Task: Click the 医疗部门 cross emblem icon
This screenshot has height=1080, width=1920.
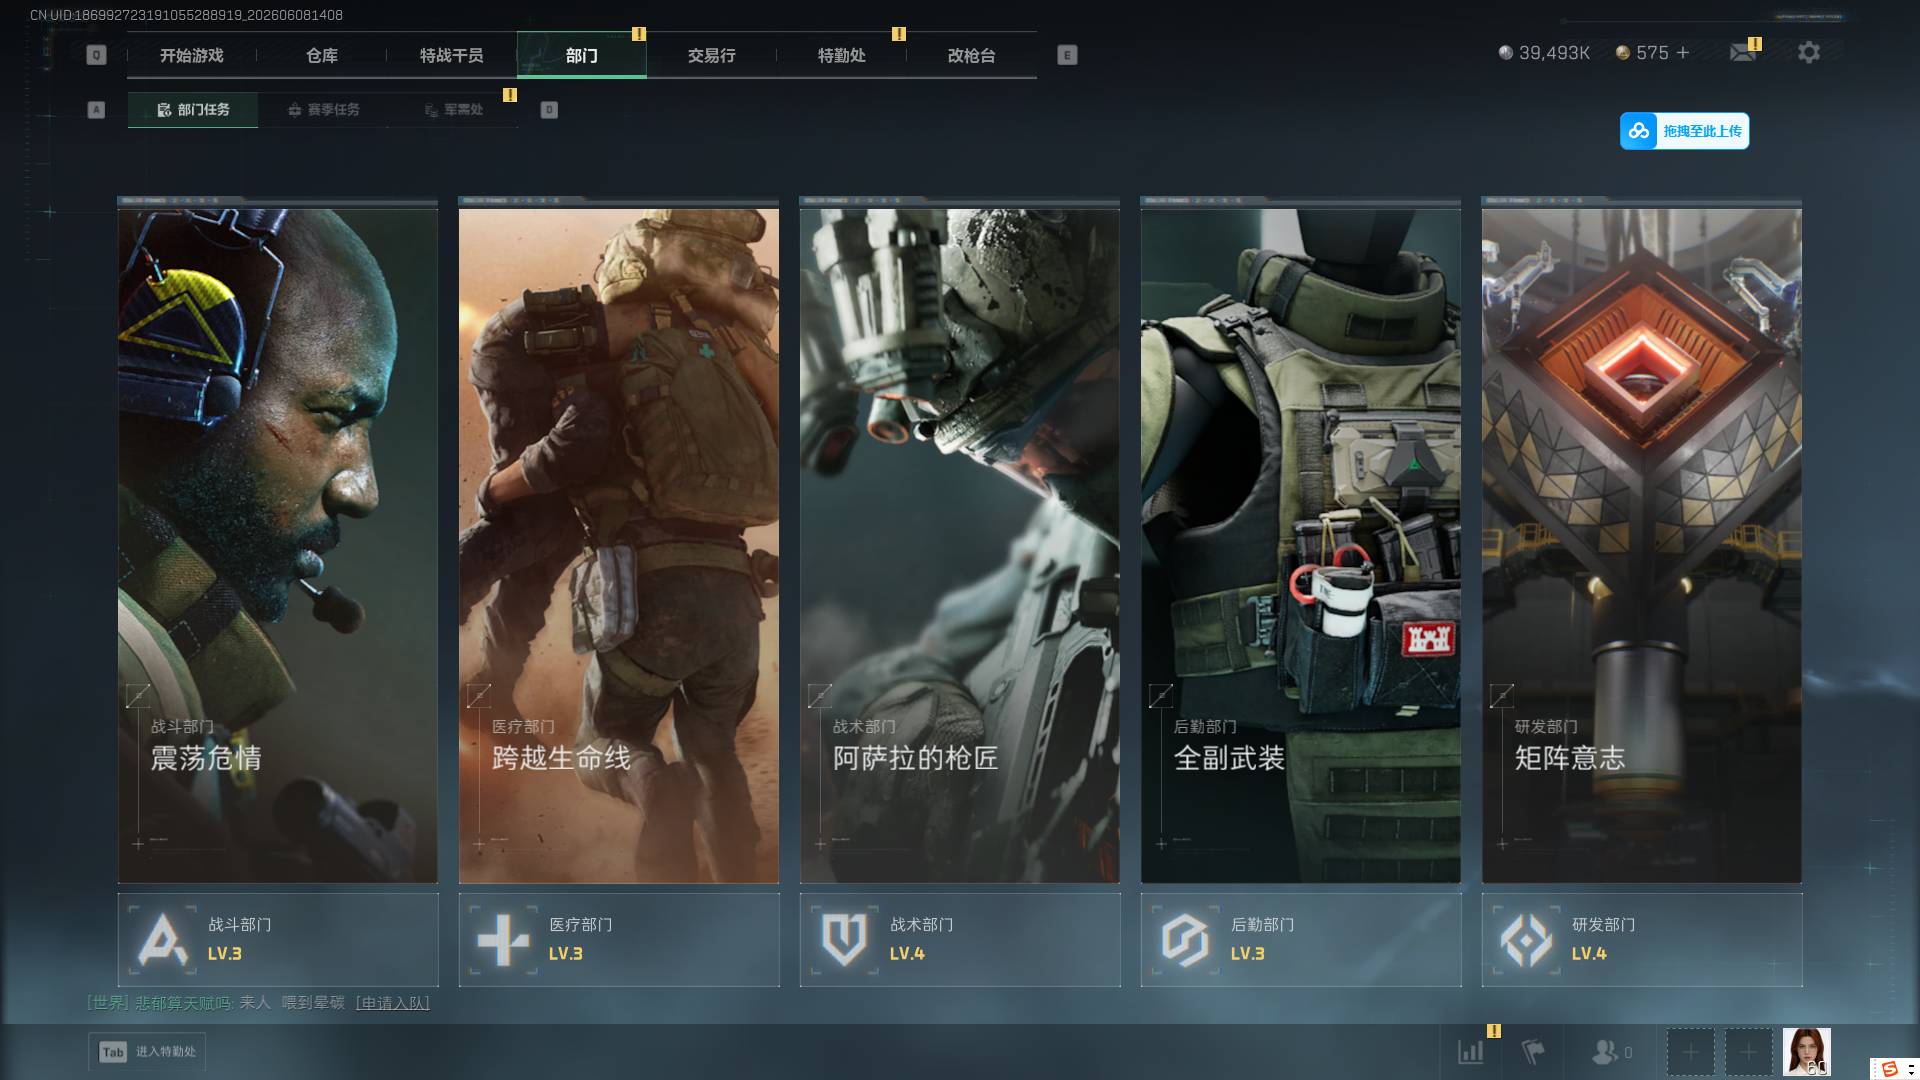Action: (x=503, y=940)
